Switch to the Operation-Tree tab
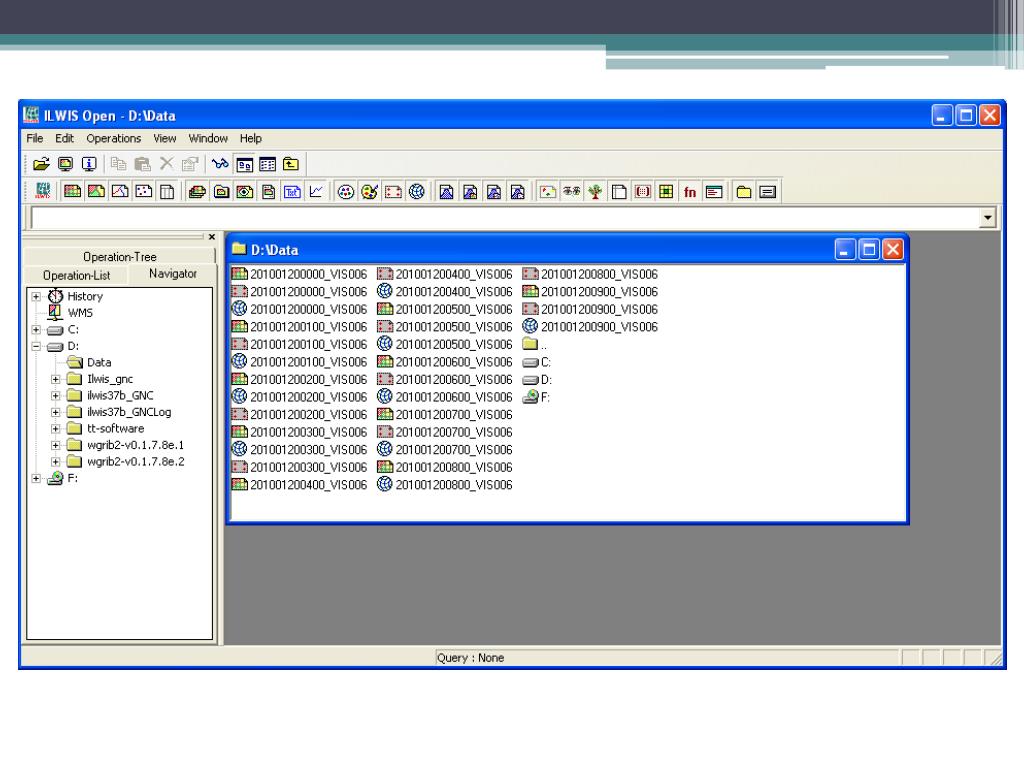Image resolution: width=1024 pixels, height=768 pixels. tap(120, 257)
